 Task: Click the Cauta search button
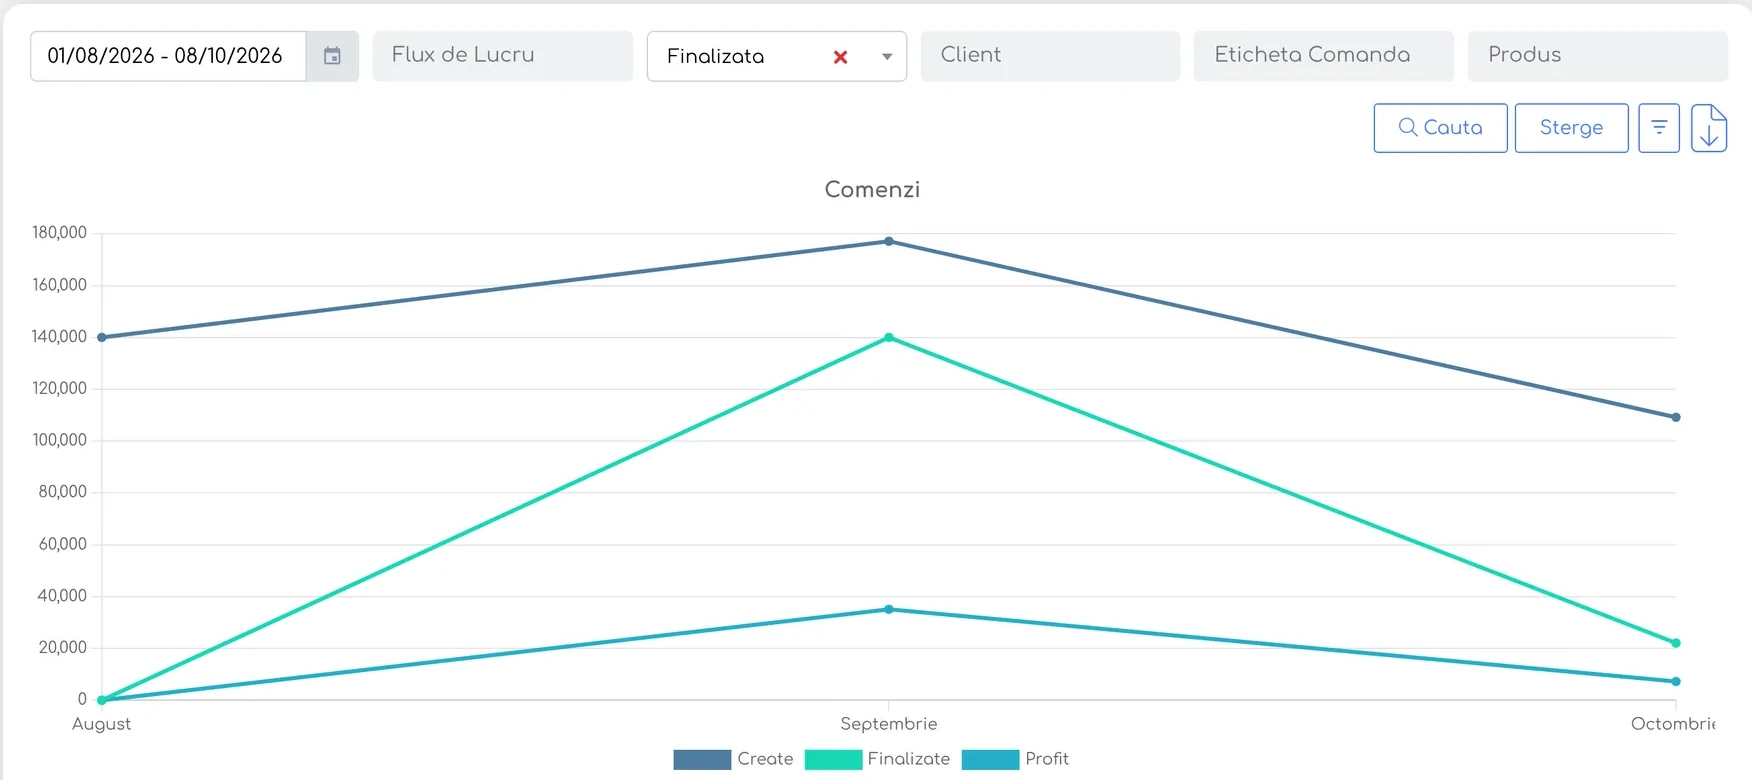point(1440,128)
